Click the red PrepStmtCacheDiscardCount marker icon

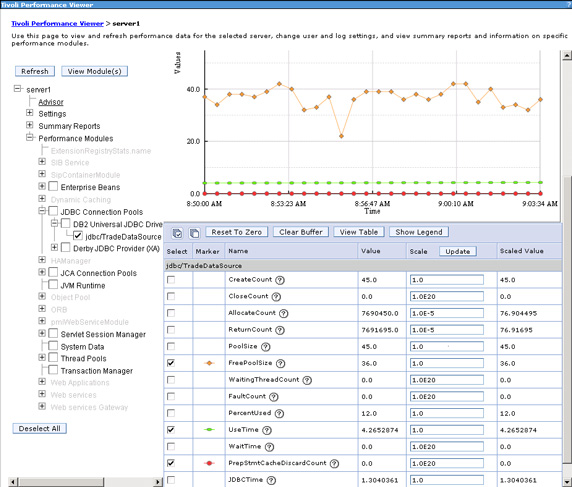(209, 463)
